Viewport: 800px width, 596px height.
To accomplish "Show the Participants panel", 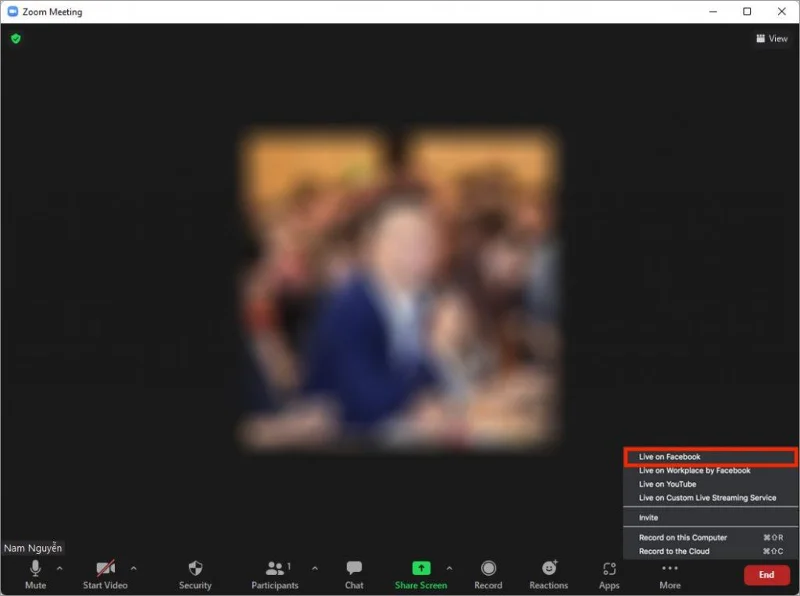I will tap(274, 575).
